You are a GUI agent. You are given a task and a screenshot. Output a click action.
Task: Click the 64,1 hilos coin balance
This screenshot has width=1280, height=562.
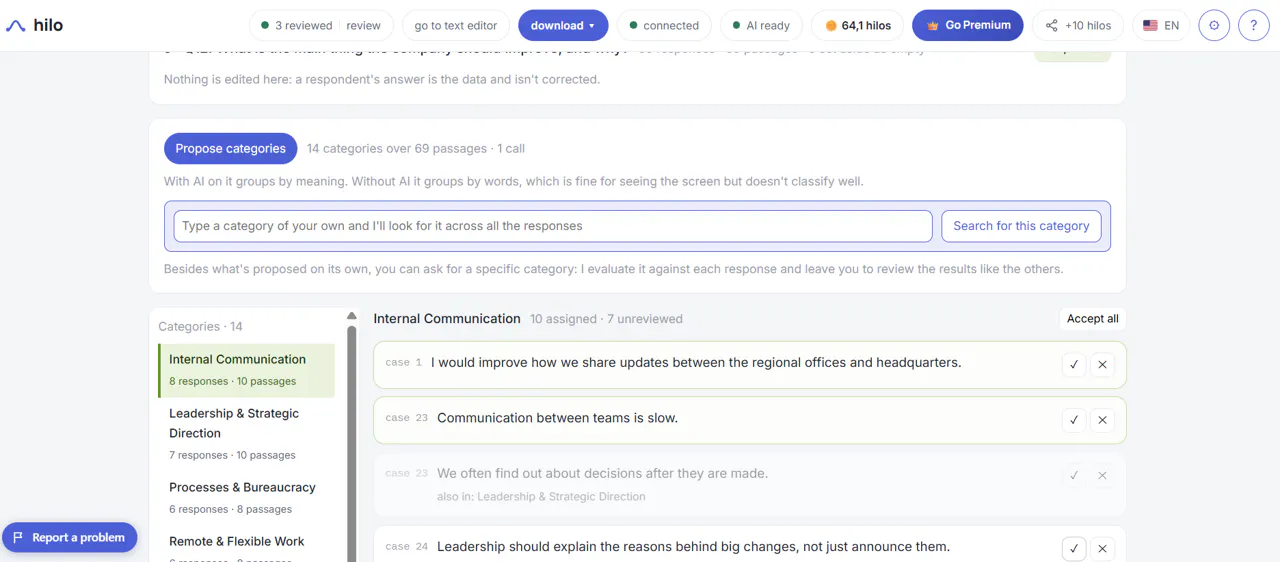click(x=857, y=26)
